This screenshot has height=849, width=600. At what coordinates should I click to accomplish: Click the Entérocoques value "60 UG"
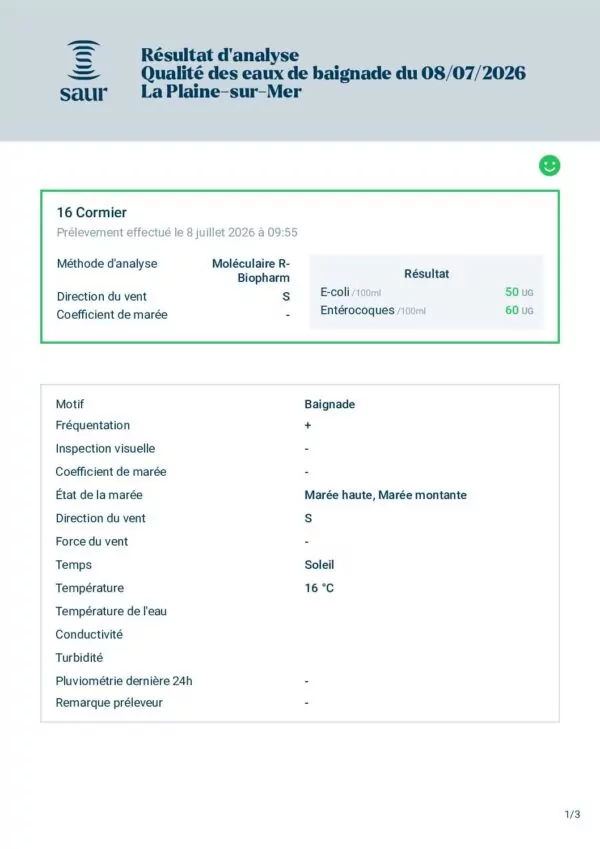click(x=519, y=310)
